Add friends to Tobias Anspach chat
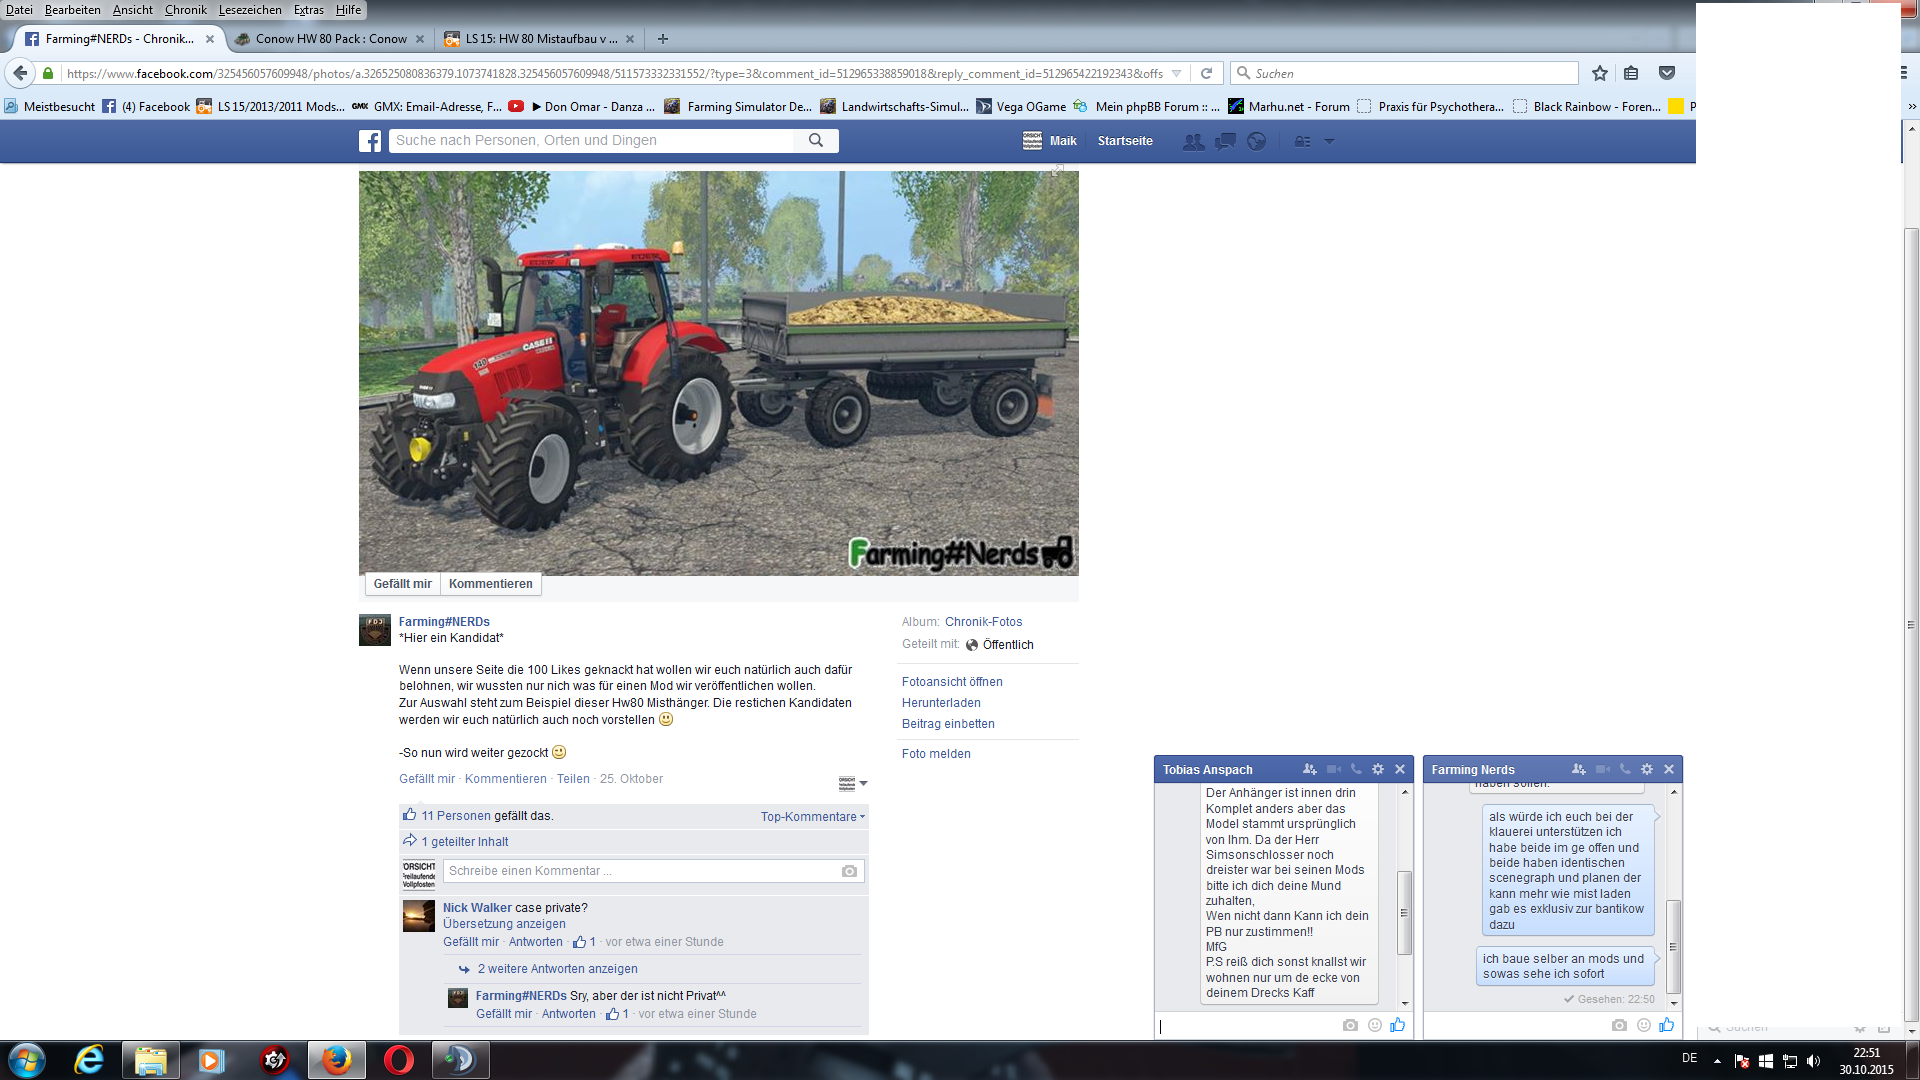Viewport: 1920px width, 1080px height. point(1309,769)
